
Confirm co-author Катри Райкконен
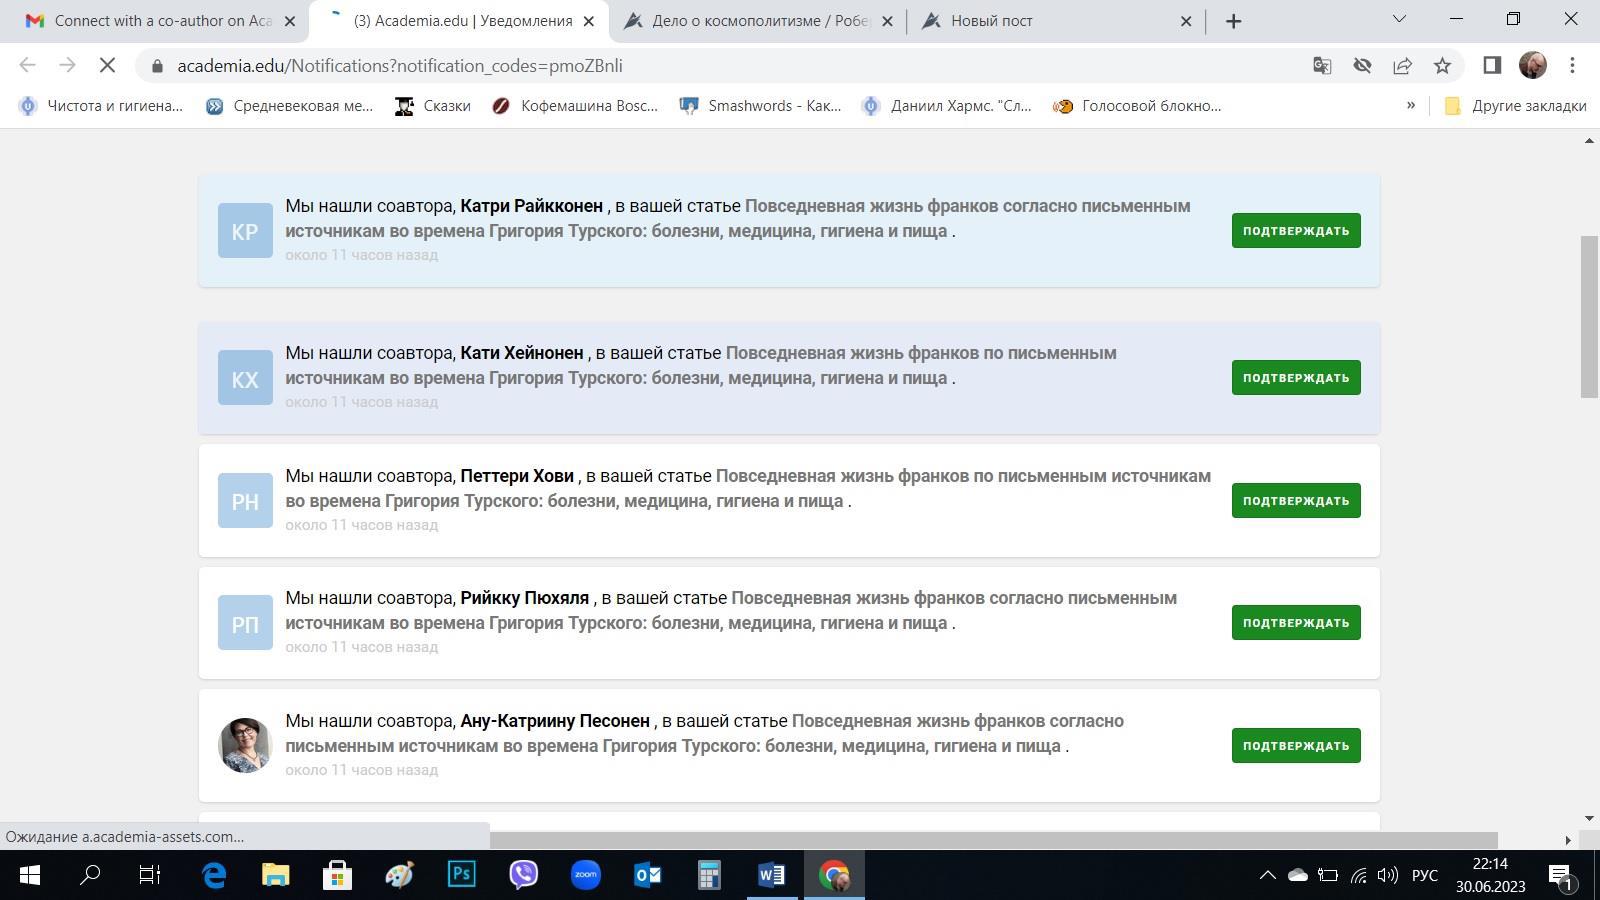(x=1295, y=231)
